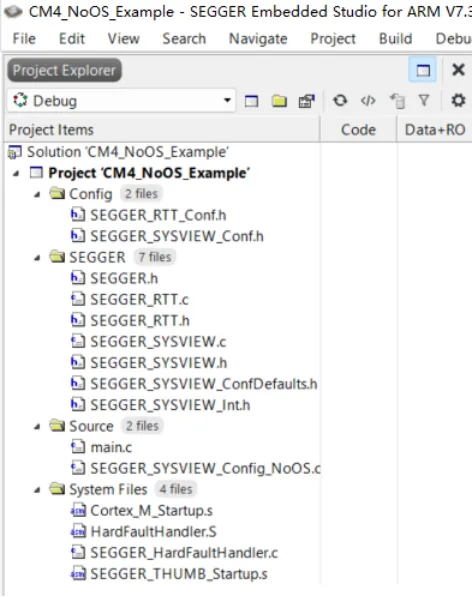Screen dimensions: 472x597
Task: Open the Edit menu
Action: tap(72, 38)
